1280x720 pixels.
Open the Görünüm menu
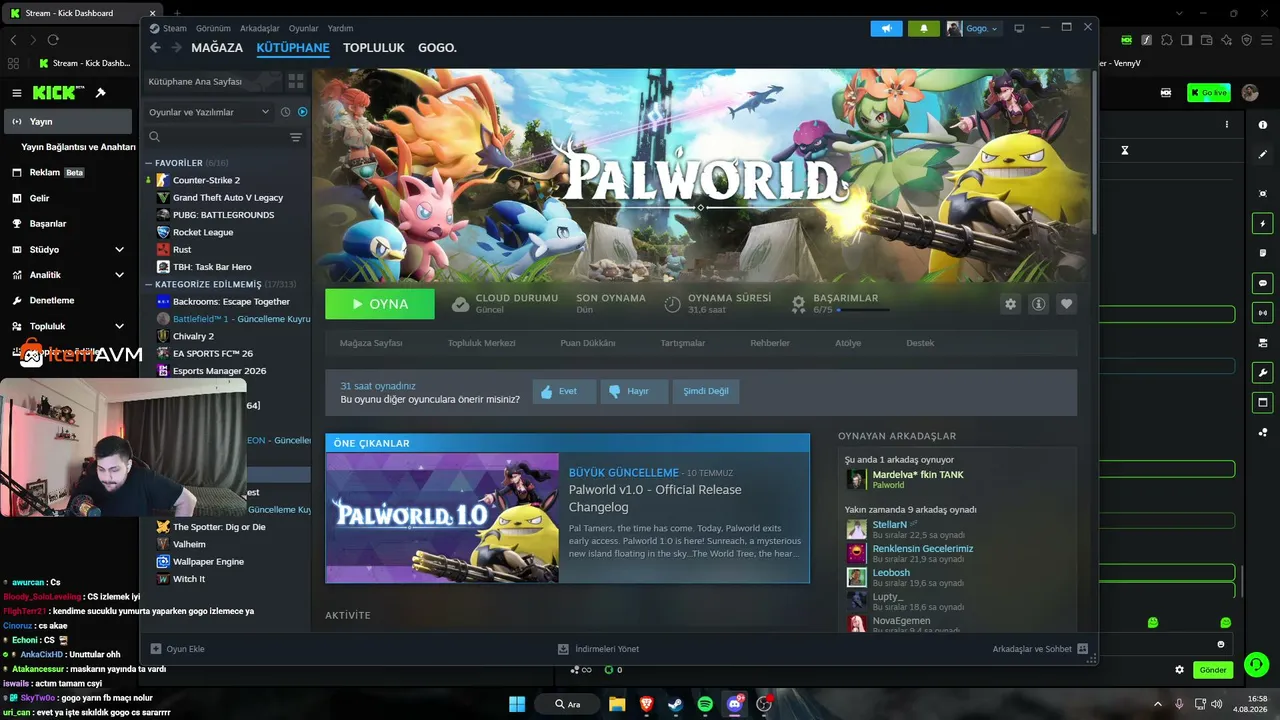213,28
